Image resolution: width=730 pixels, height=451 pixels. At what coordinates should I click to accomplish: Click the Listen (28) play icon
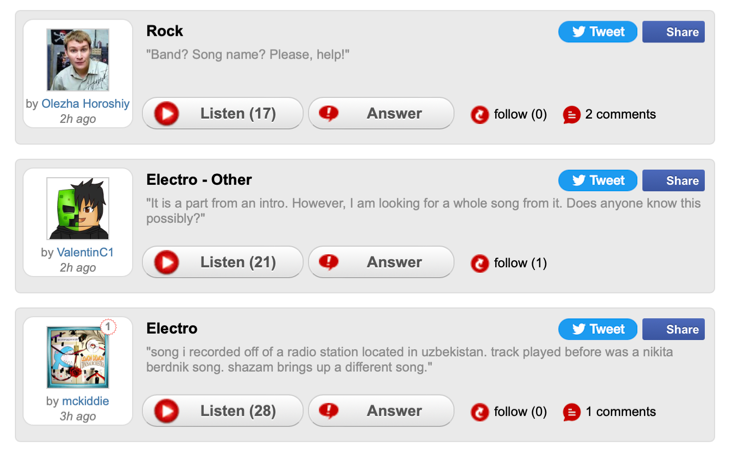[167, 411]
